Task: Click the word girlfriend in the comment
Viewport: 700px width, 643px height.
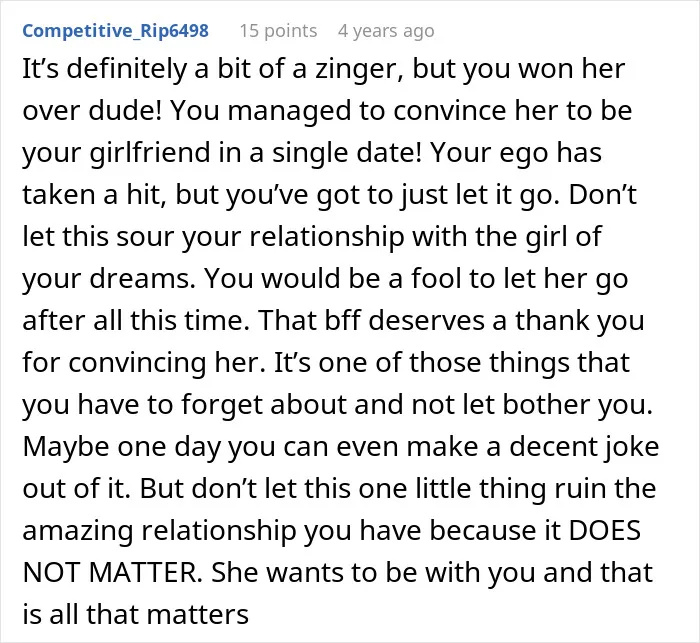Action: (x=150, y=152)
